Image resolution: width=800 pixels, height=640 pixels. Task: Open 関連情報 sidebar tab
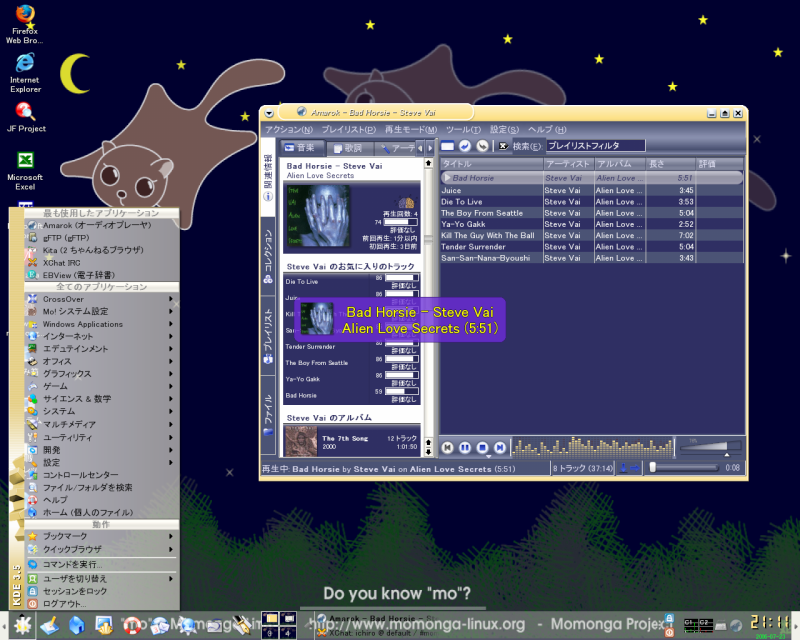(x=268, y=178)
